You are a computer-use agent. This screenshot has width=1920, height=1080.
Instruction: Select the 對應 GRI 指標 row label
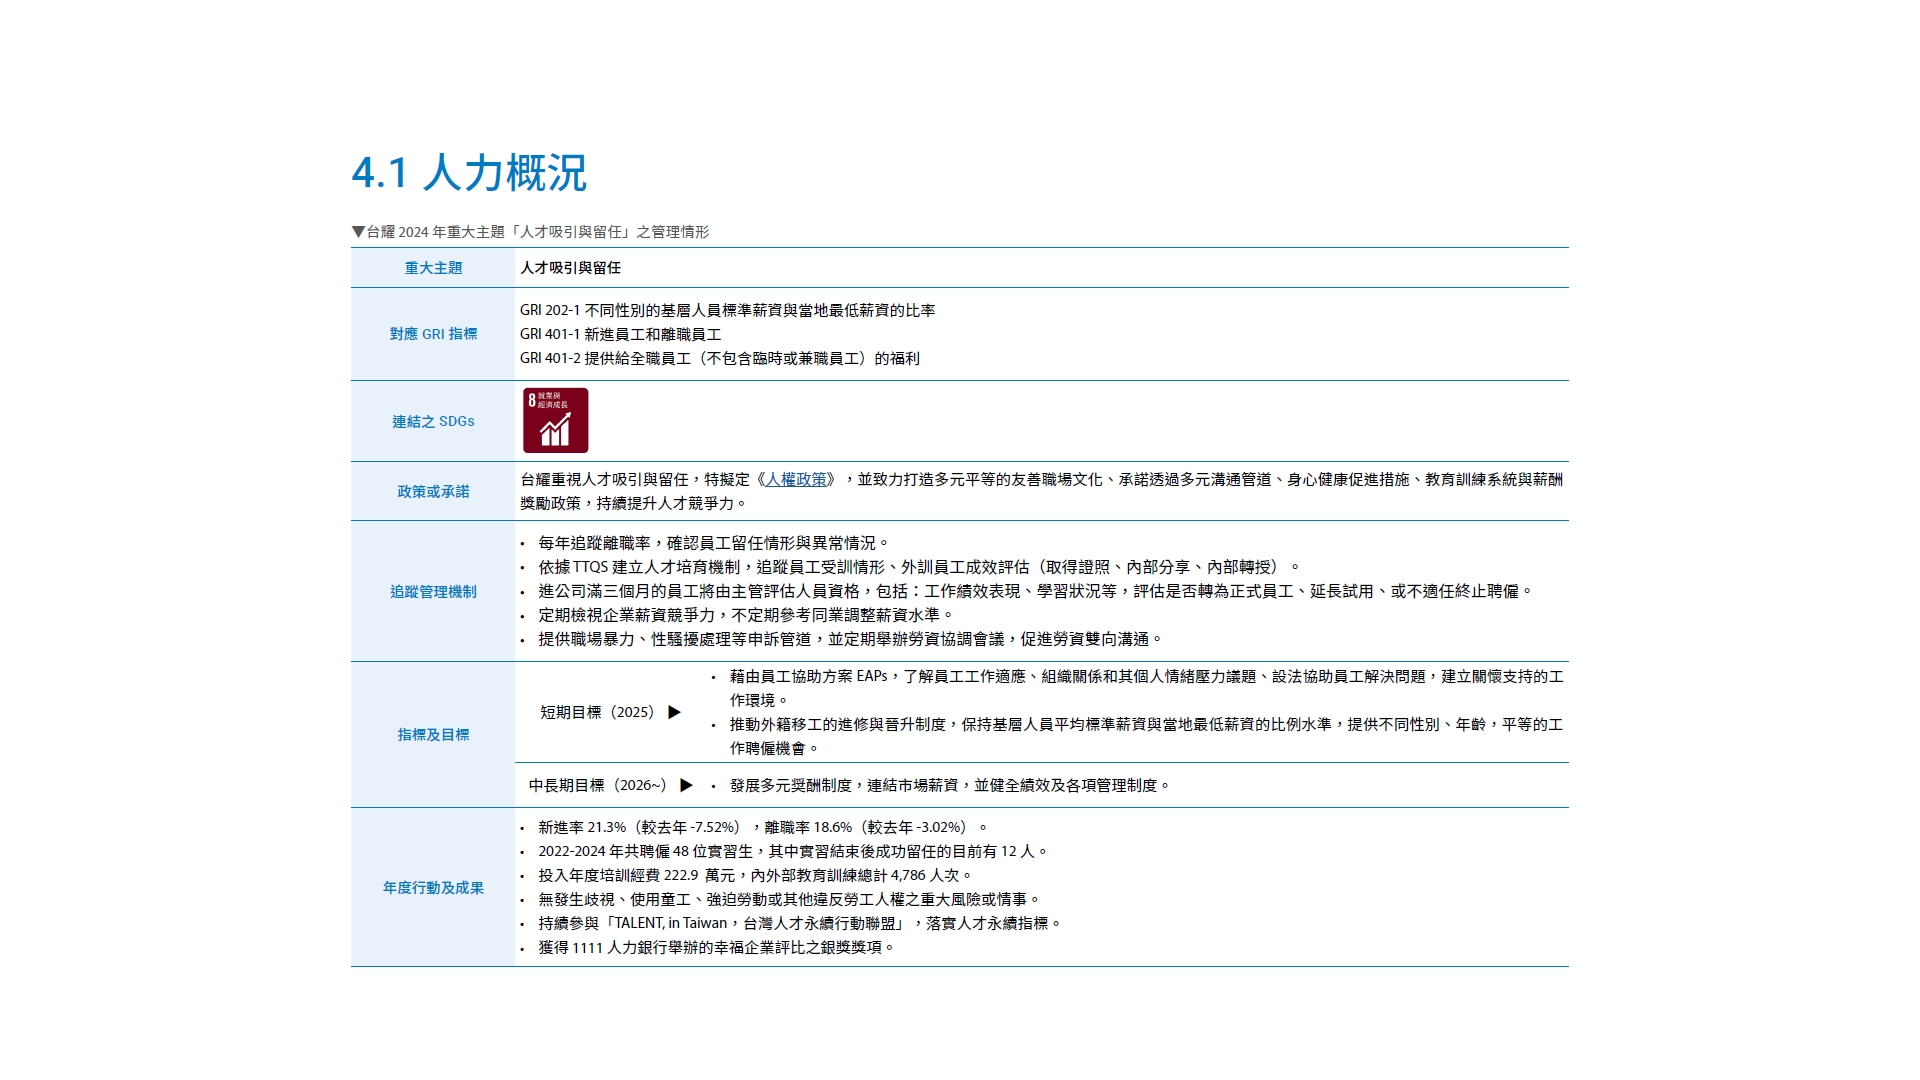coord(433,334)
